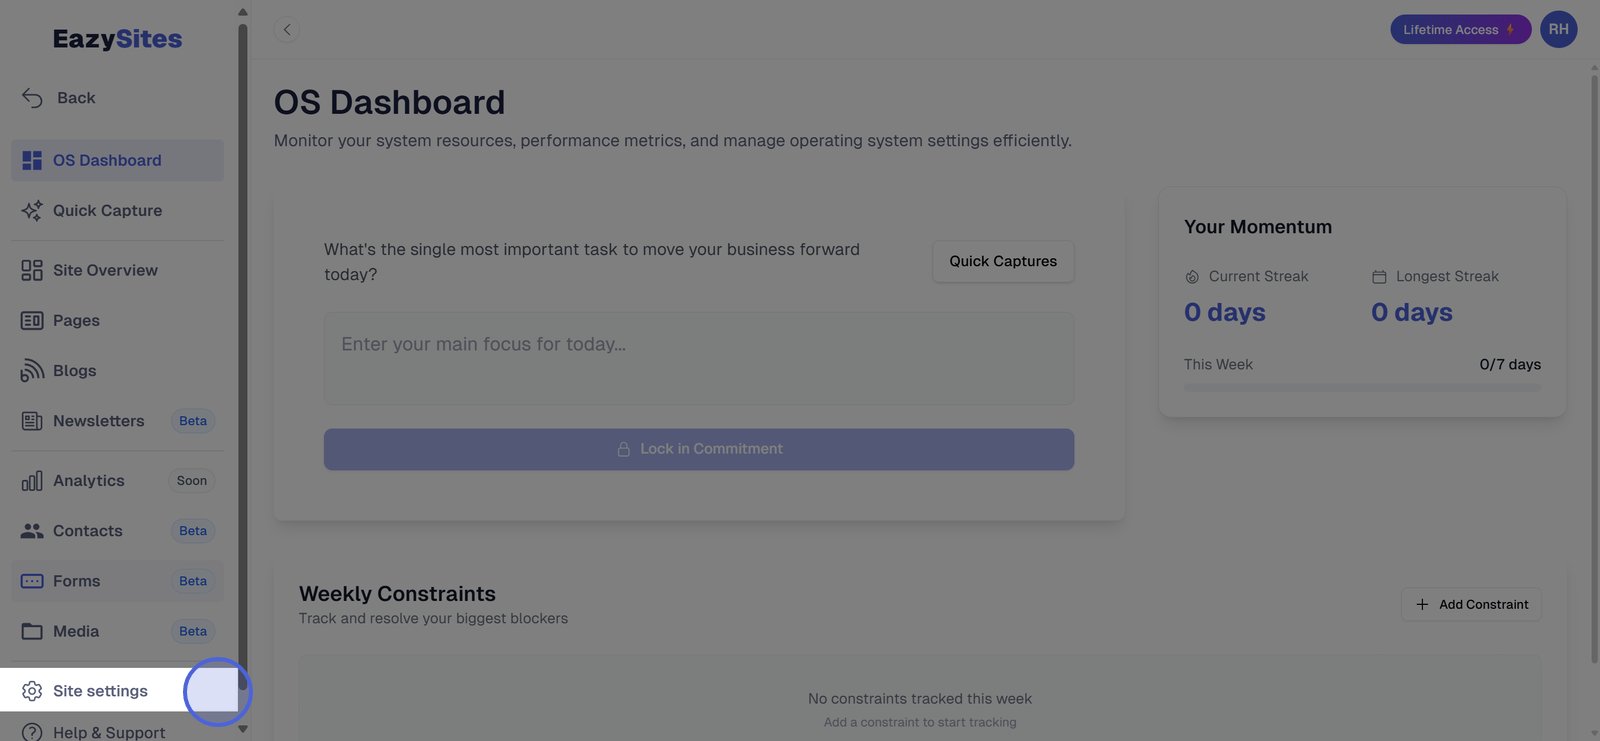This screenshot has width=1600, height=741.
Task: Click the OS Dashboard grid icon
Action: pyautogui.click(x=32, y=160)
